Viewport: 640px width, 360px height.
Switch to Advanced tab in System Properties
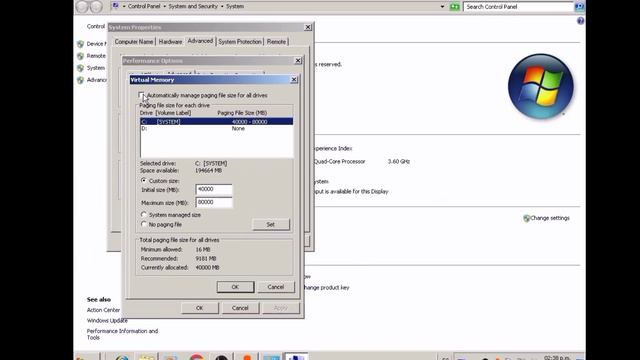200,41
